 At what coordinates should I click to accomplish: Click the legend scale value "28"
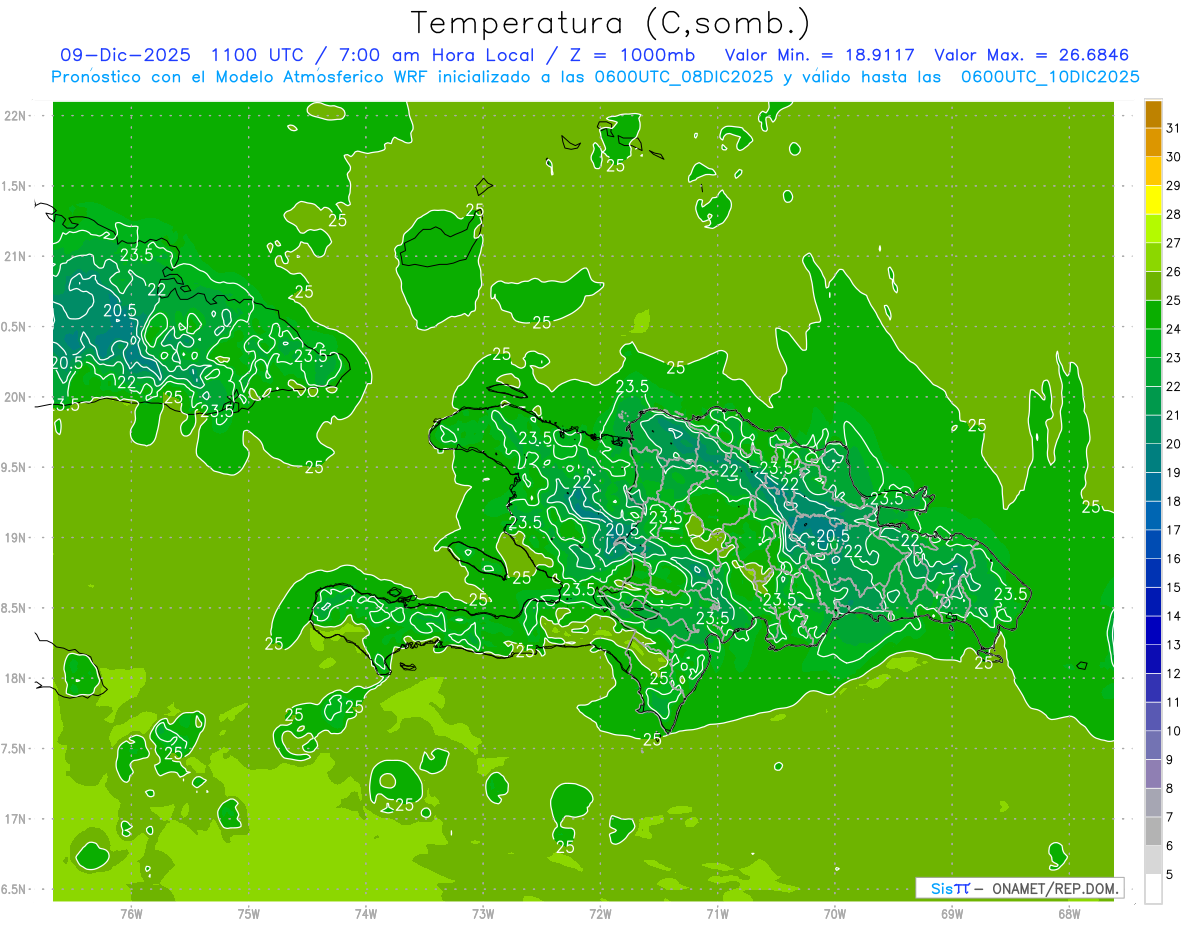click(1173, 214)
